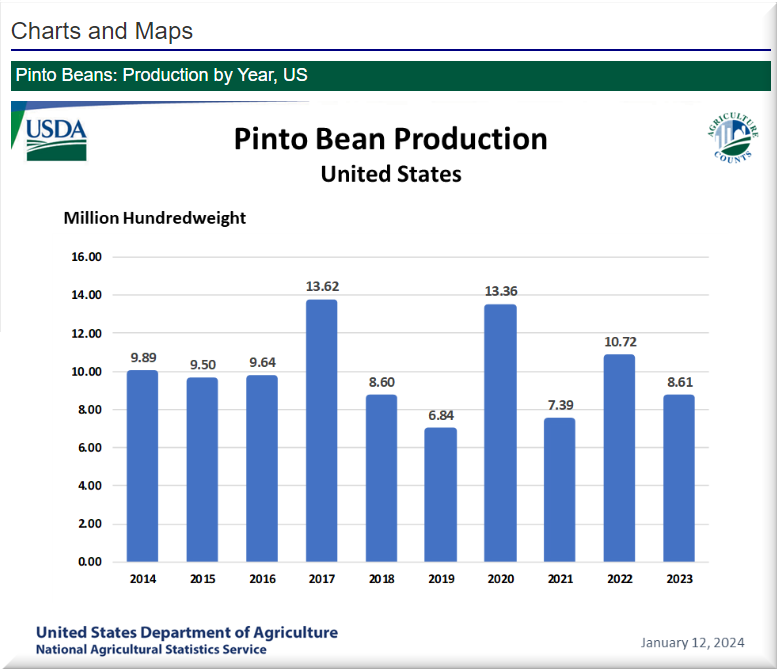Click the USDA logo
Screen dimensions: 777x669
coord(56,137)
